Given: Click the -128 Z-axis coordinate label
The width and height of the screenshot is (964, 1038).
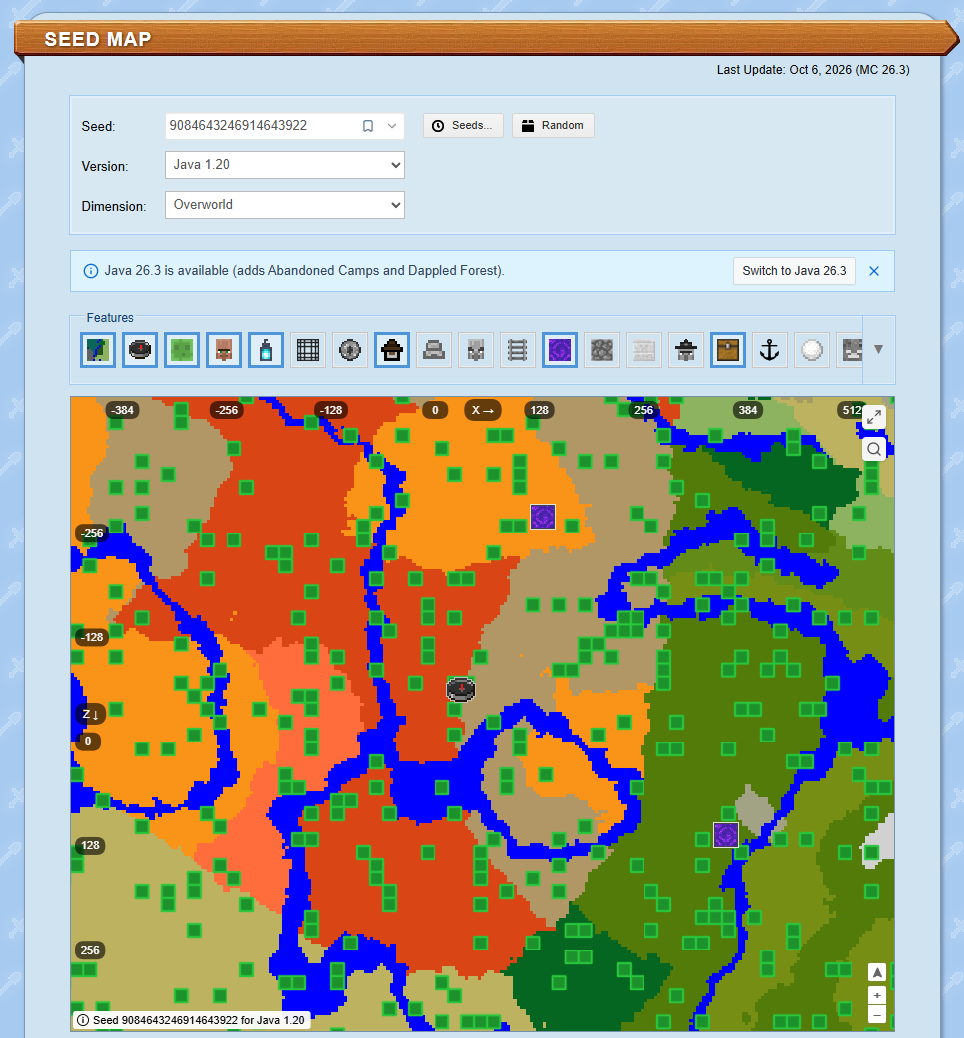Looking at the screenshot, I should click(x=92, y=637).
